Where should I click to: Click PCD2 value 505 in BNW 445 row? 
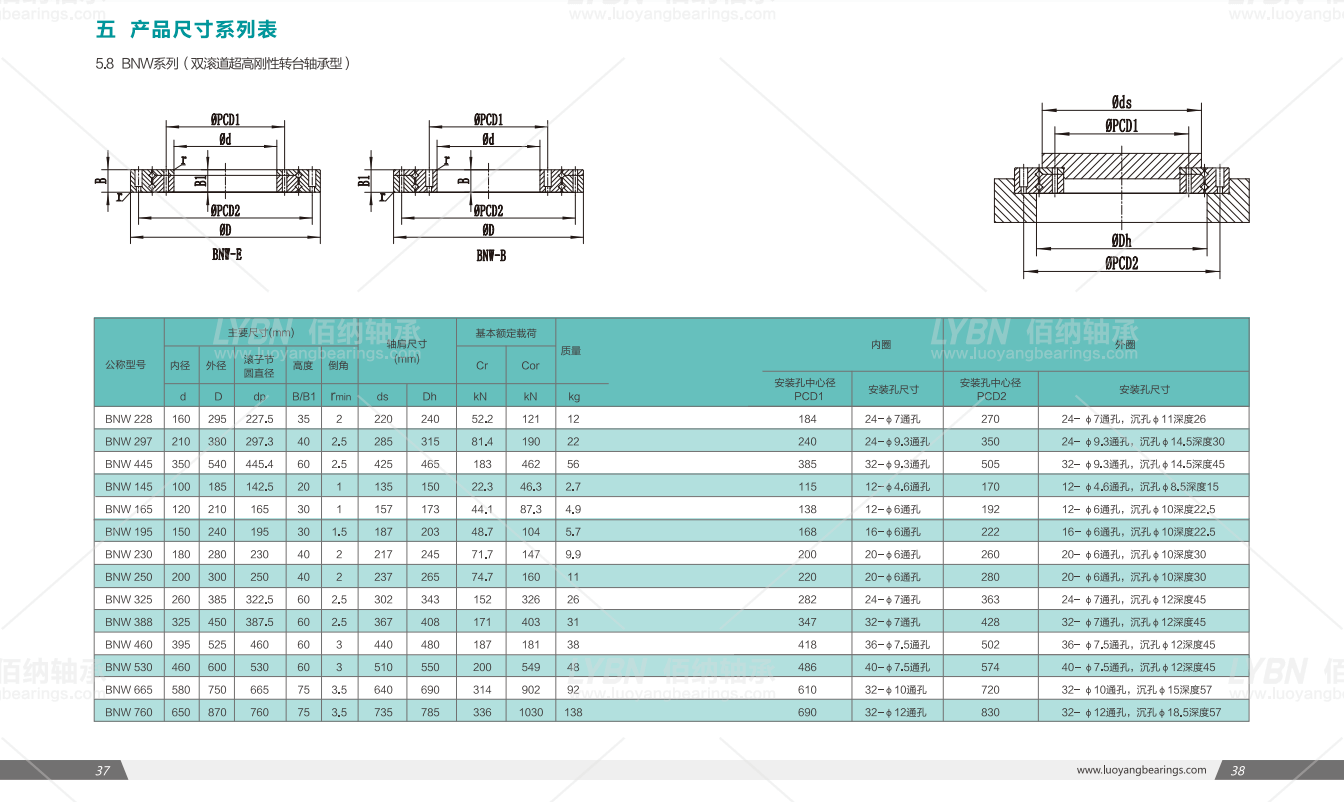point(990,464)
